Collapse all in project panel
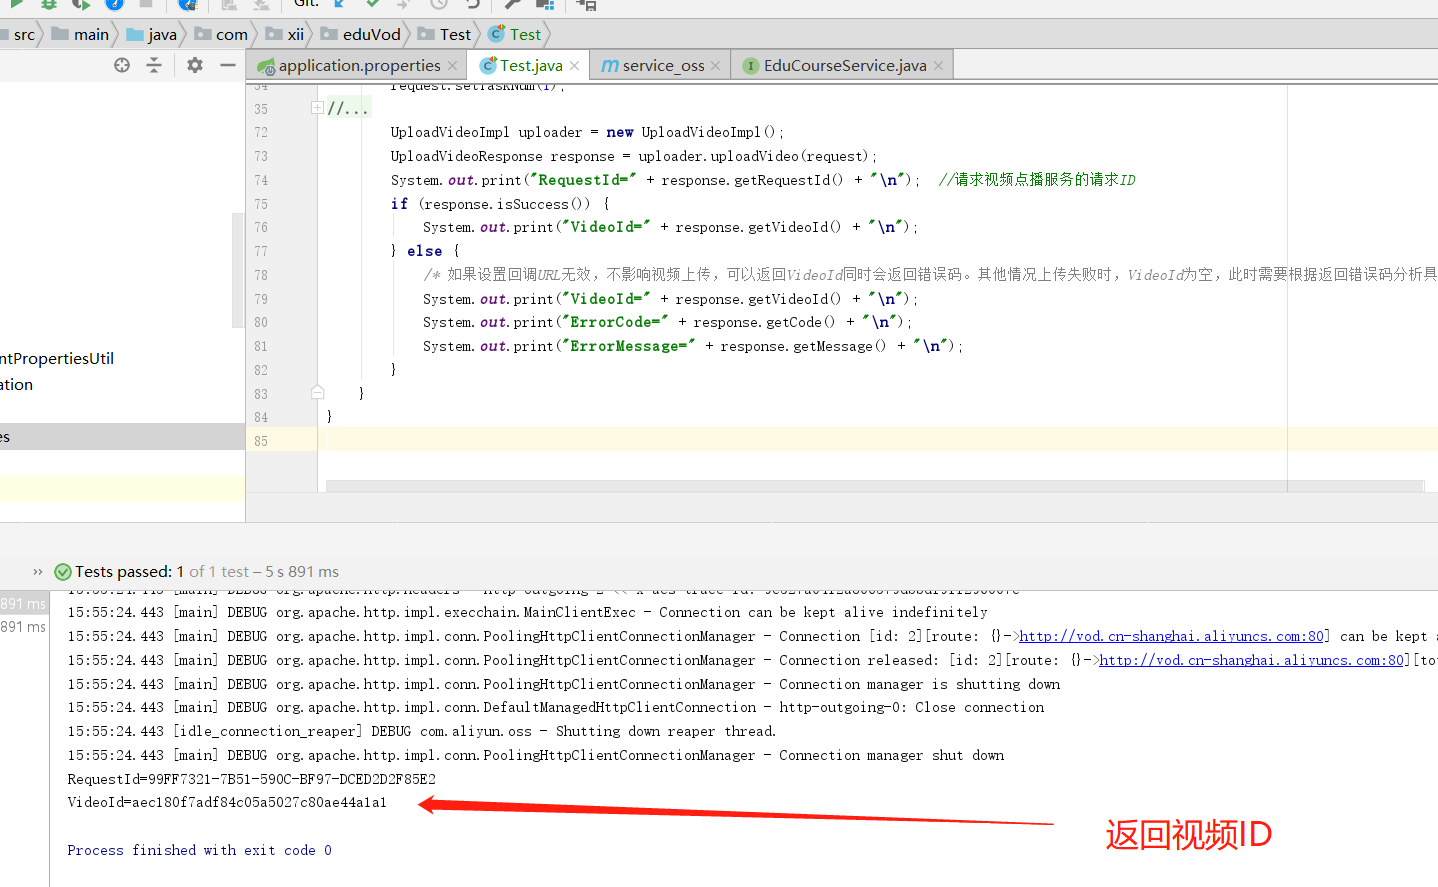Viewport: 1438px width, 887px height. click(x=154, y=65)
